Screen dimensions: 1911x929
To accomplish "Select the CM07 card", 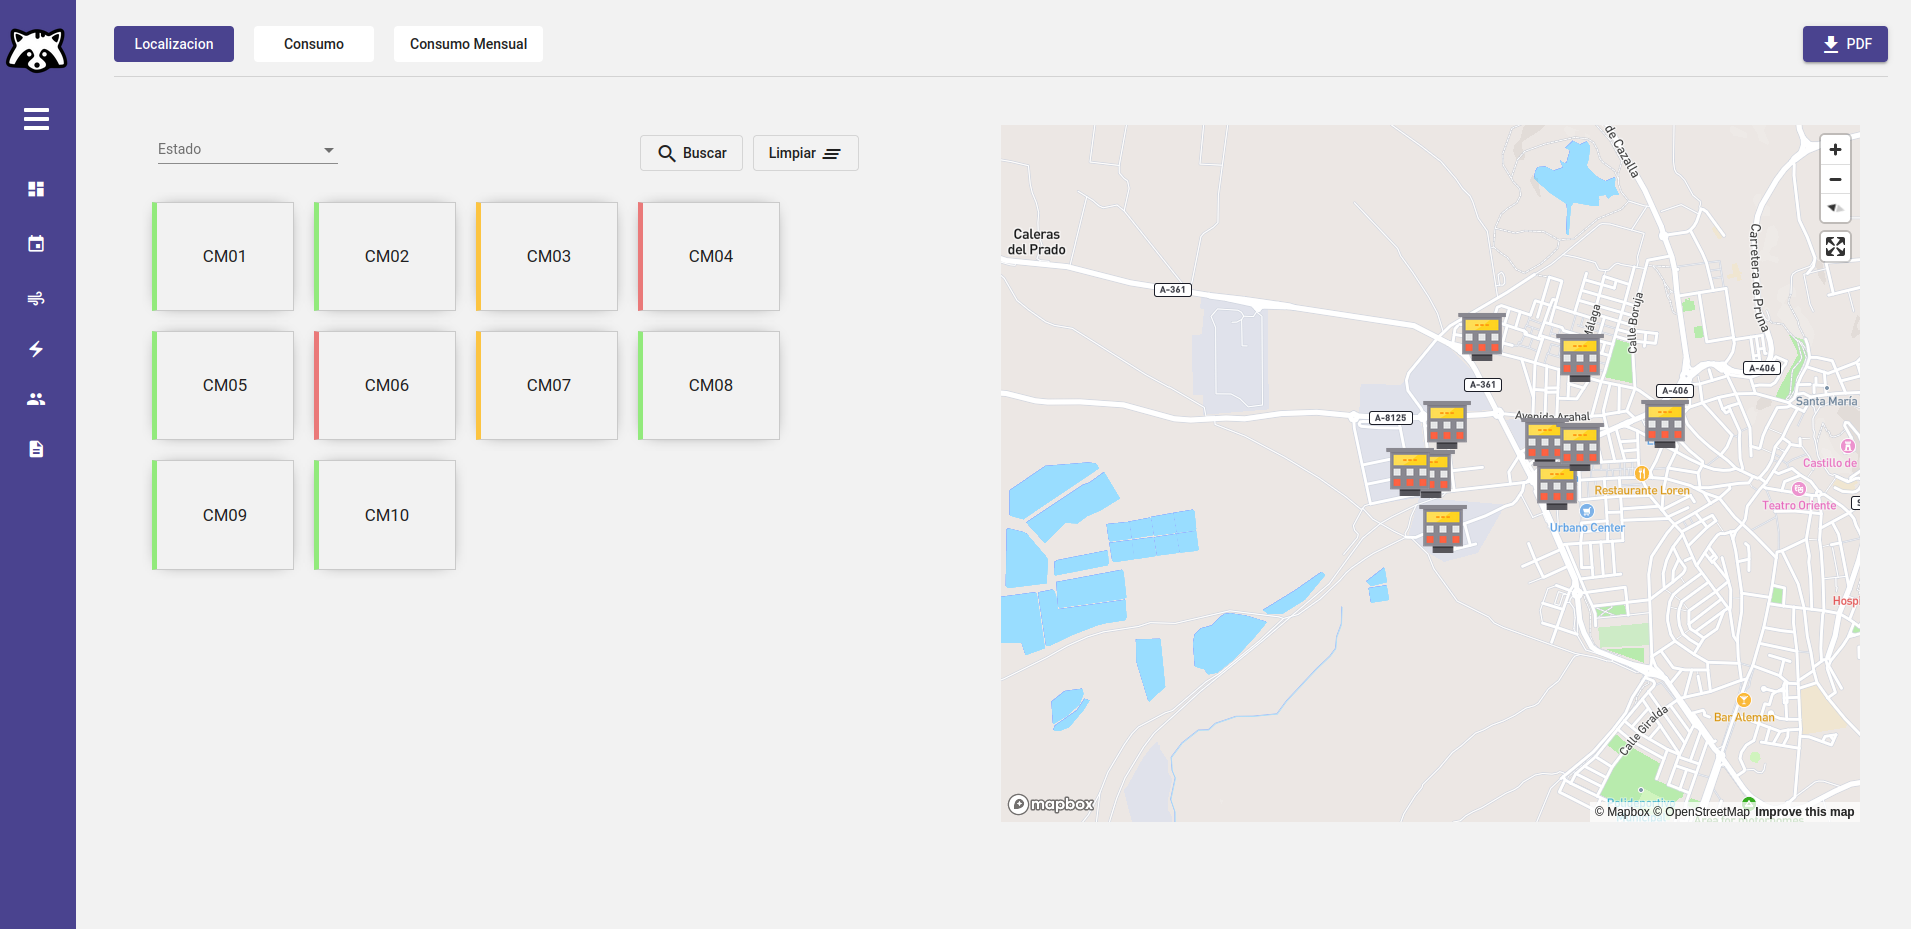I will click(x=547, y=385).
